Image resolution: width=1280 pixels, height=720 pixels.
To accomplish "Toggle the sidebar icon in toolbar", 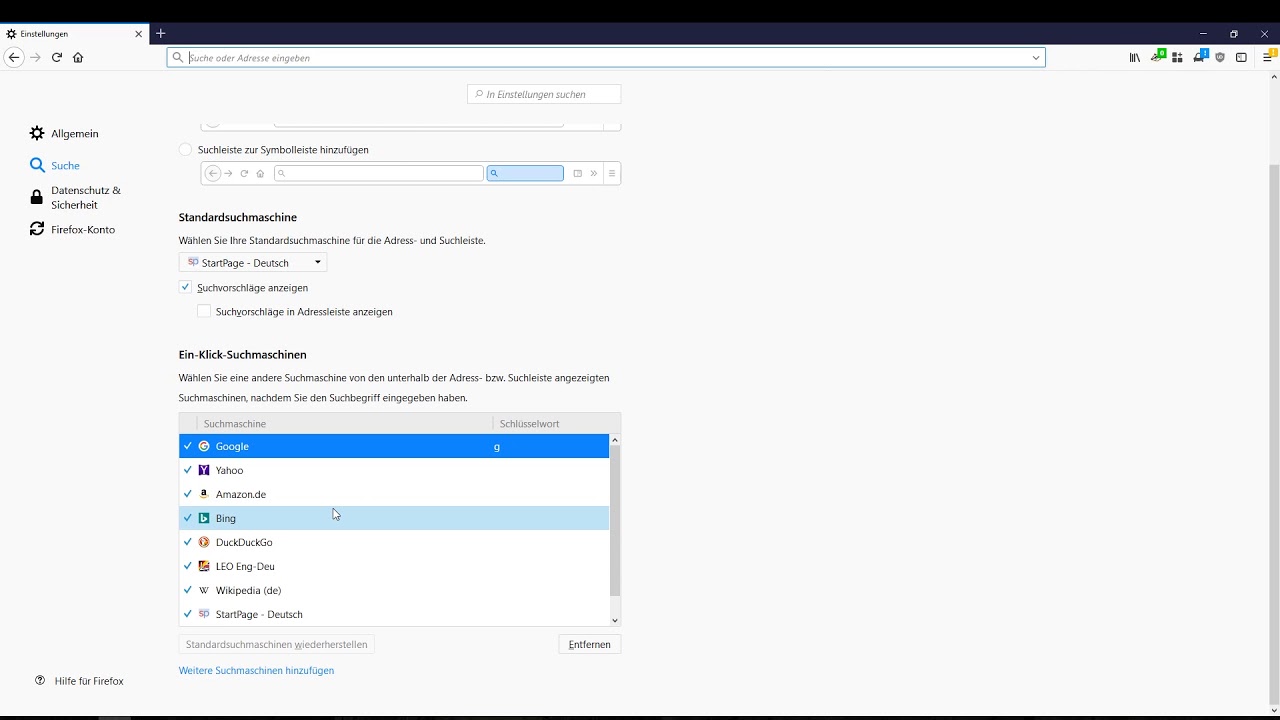I will point(1241,58).
